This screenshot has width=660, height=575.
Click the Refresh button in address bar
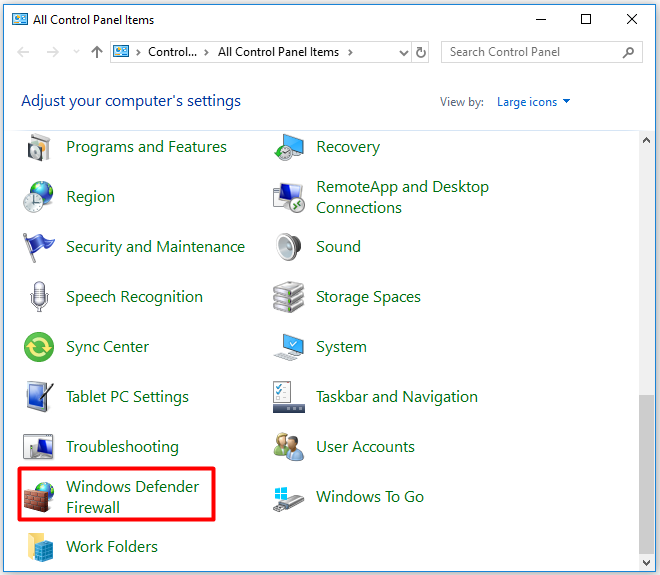421,53
